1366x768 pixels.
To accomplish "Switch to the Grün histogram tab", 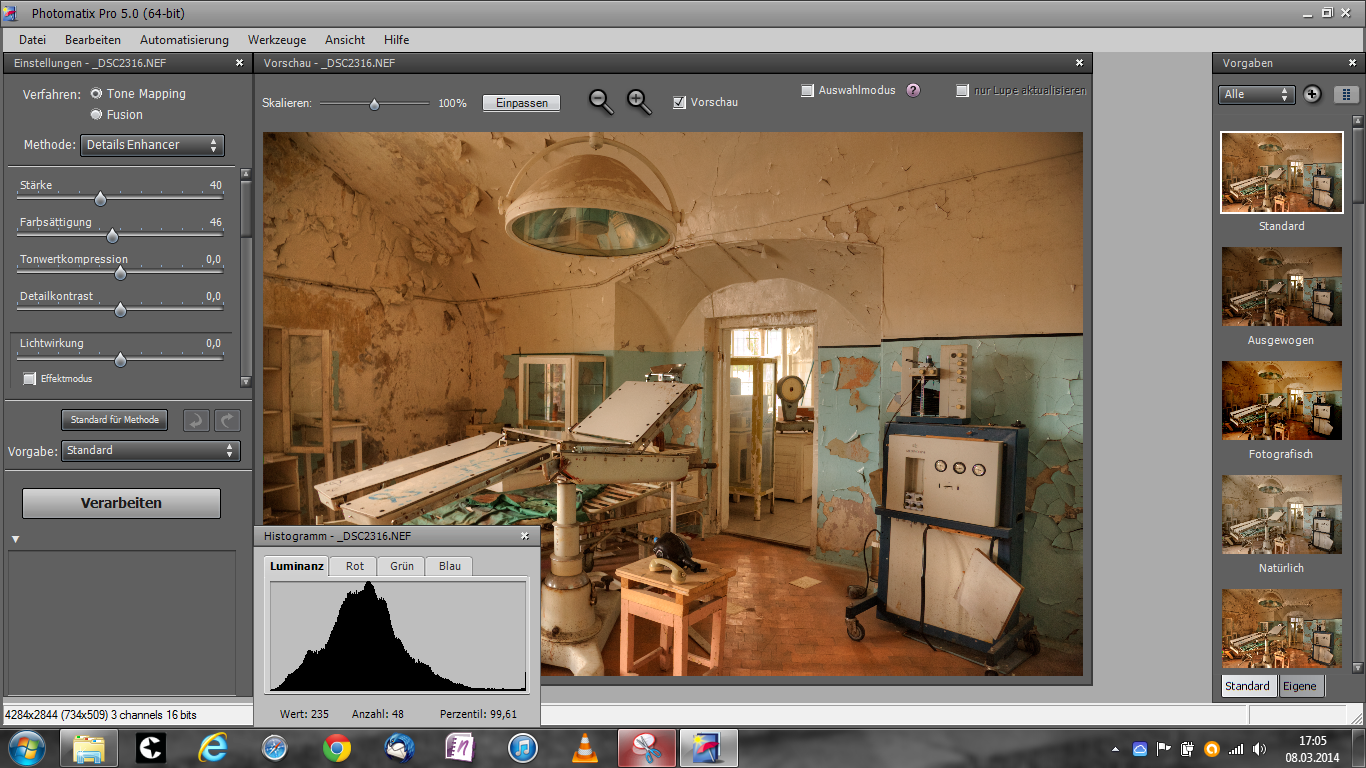I will click(x=402, y=566).
